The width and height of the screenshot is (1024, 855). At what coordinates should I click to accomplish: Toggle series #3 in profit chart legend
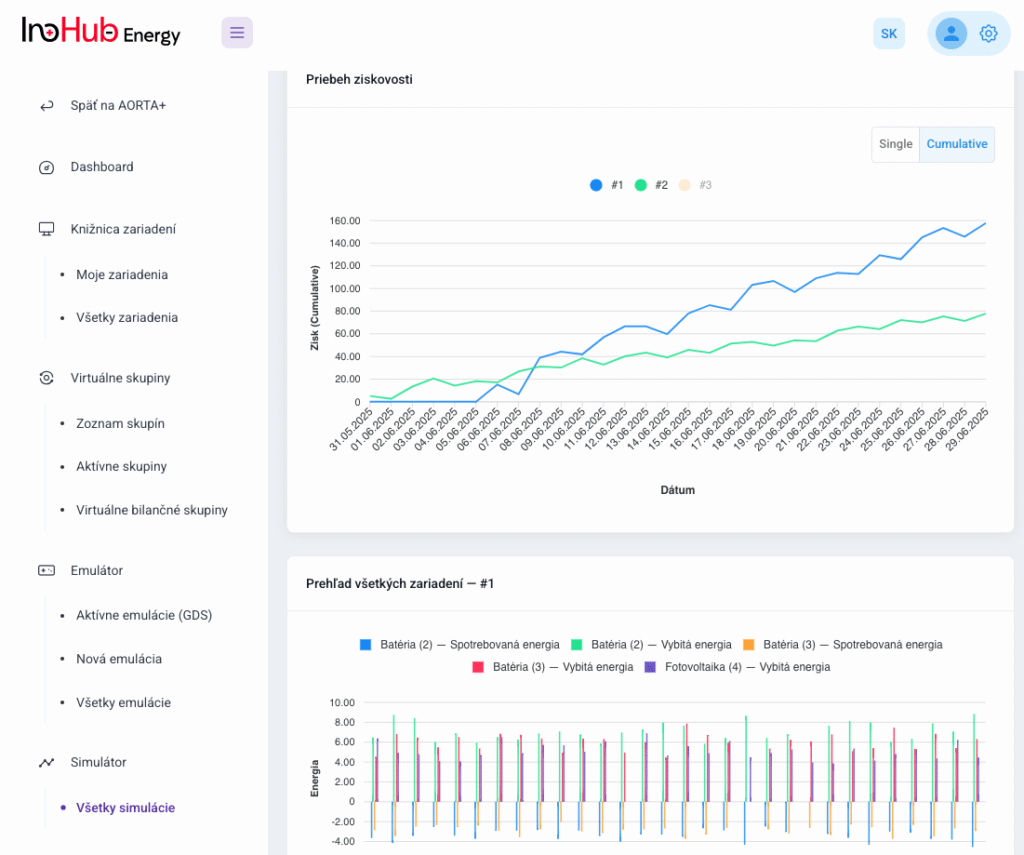[695, 185]
